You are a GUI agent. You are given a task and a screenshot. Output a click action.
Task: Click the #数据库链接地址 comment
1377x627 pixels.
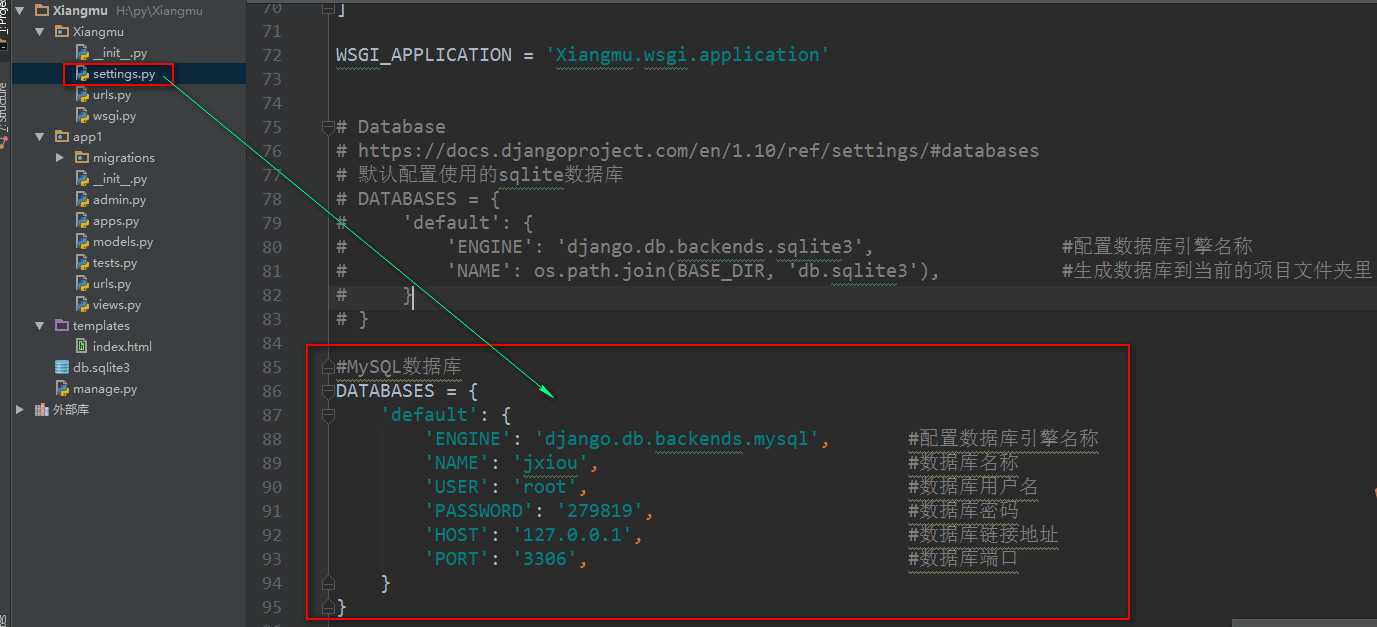click(983, 535)
